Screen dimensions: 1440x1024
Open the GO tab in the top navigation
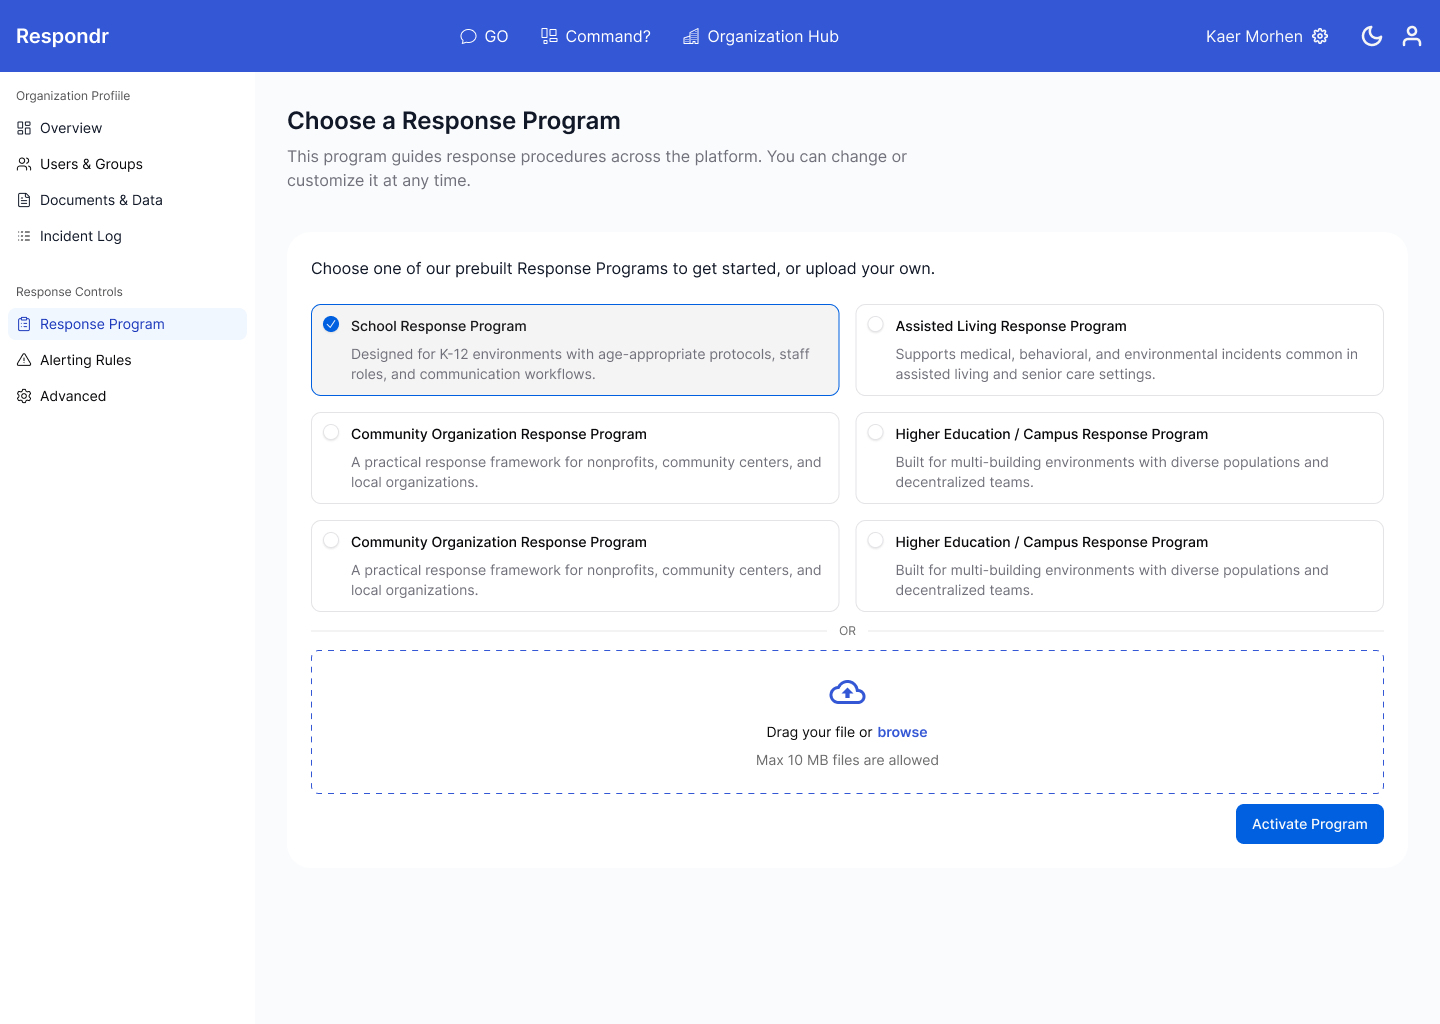(x=484, y=36)
